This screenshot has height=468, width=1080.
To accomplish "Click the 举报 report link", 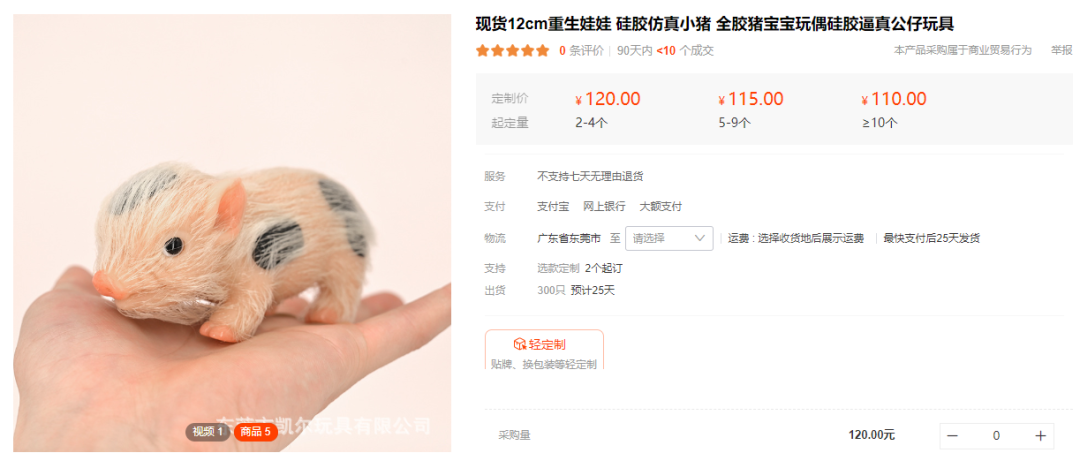I will pyautogui.click(x=1061, y=50).
